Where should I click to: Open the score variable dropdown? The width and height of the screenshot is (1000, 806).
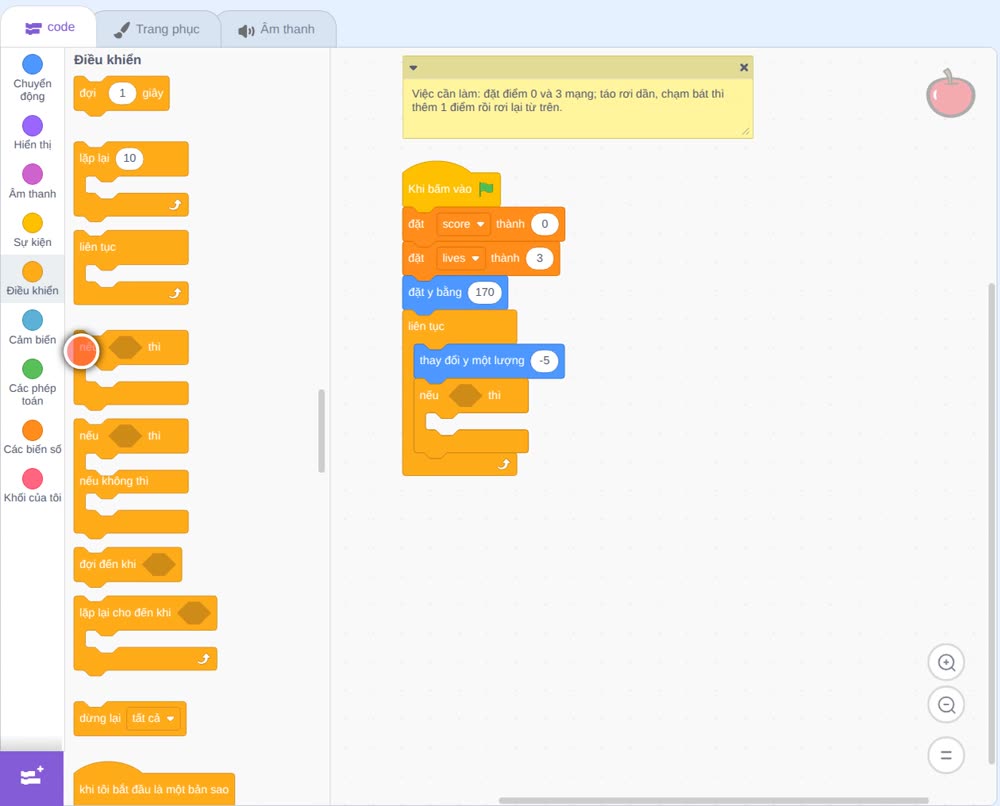[463, 224]
